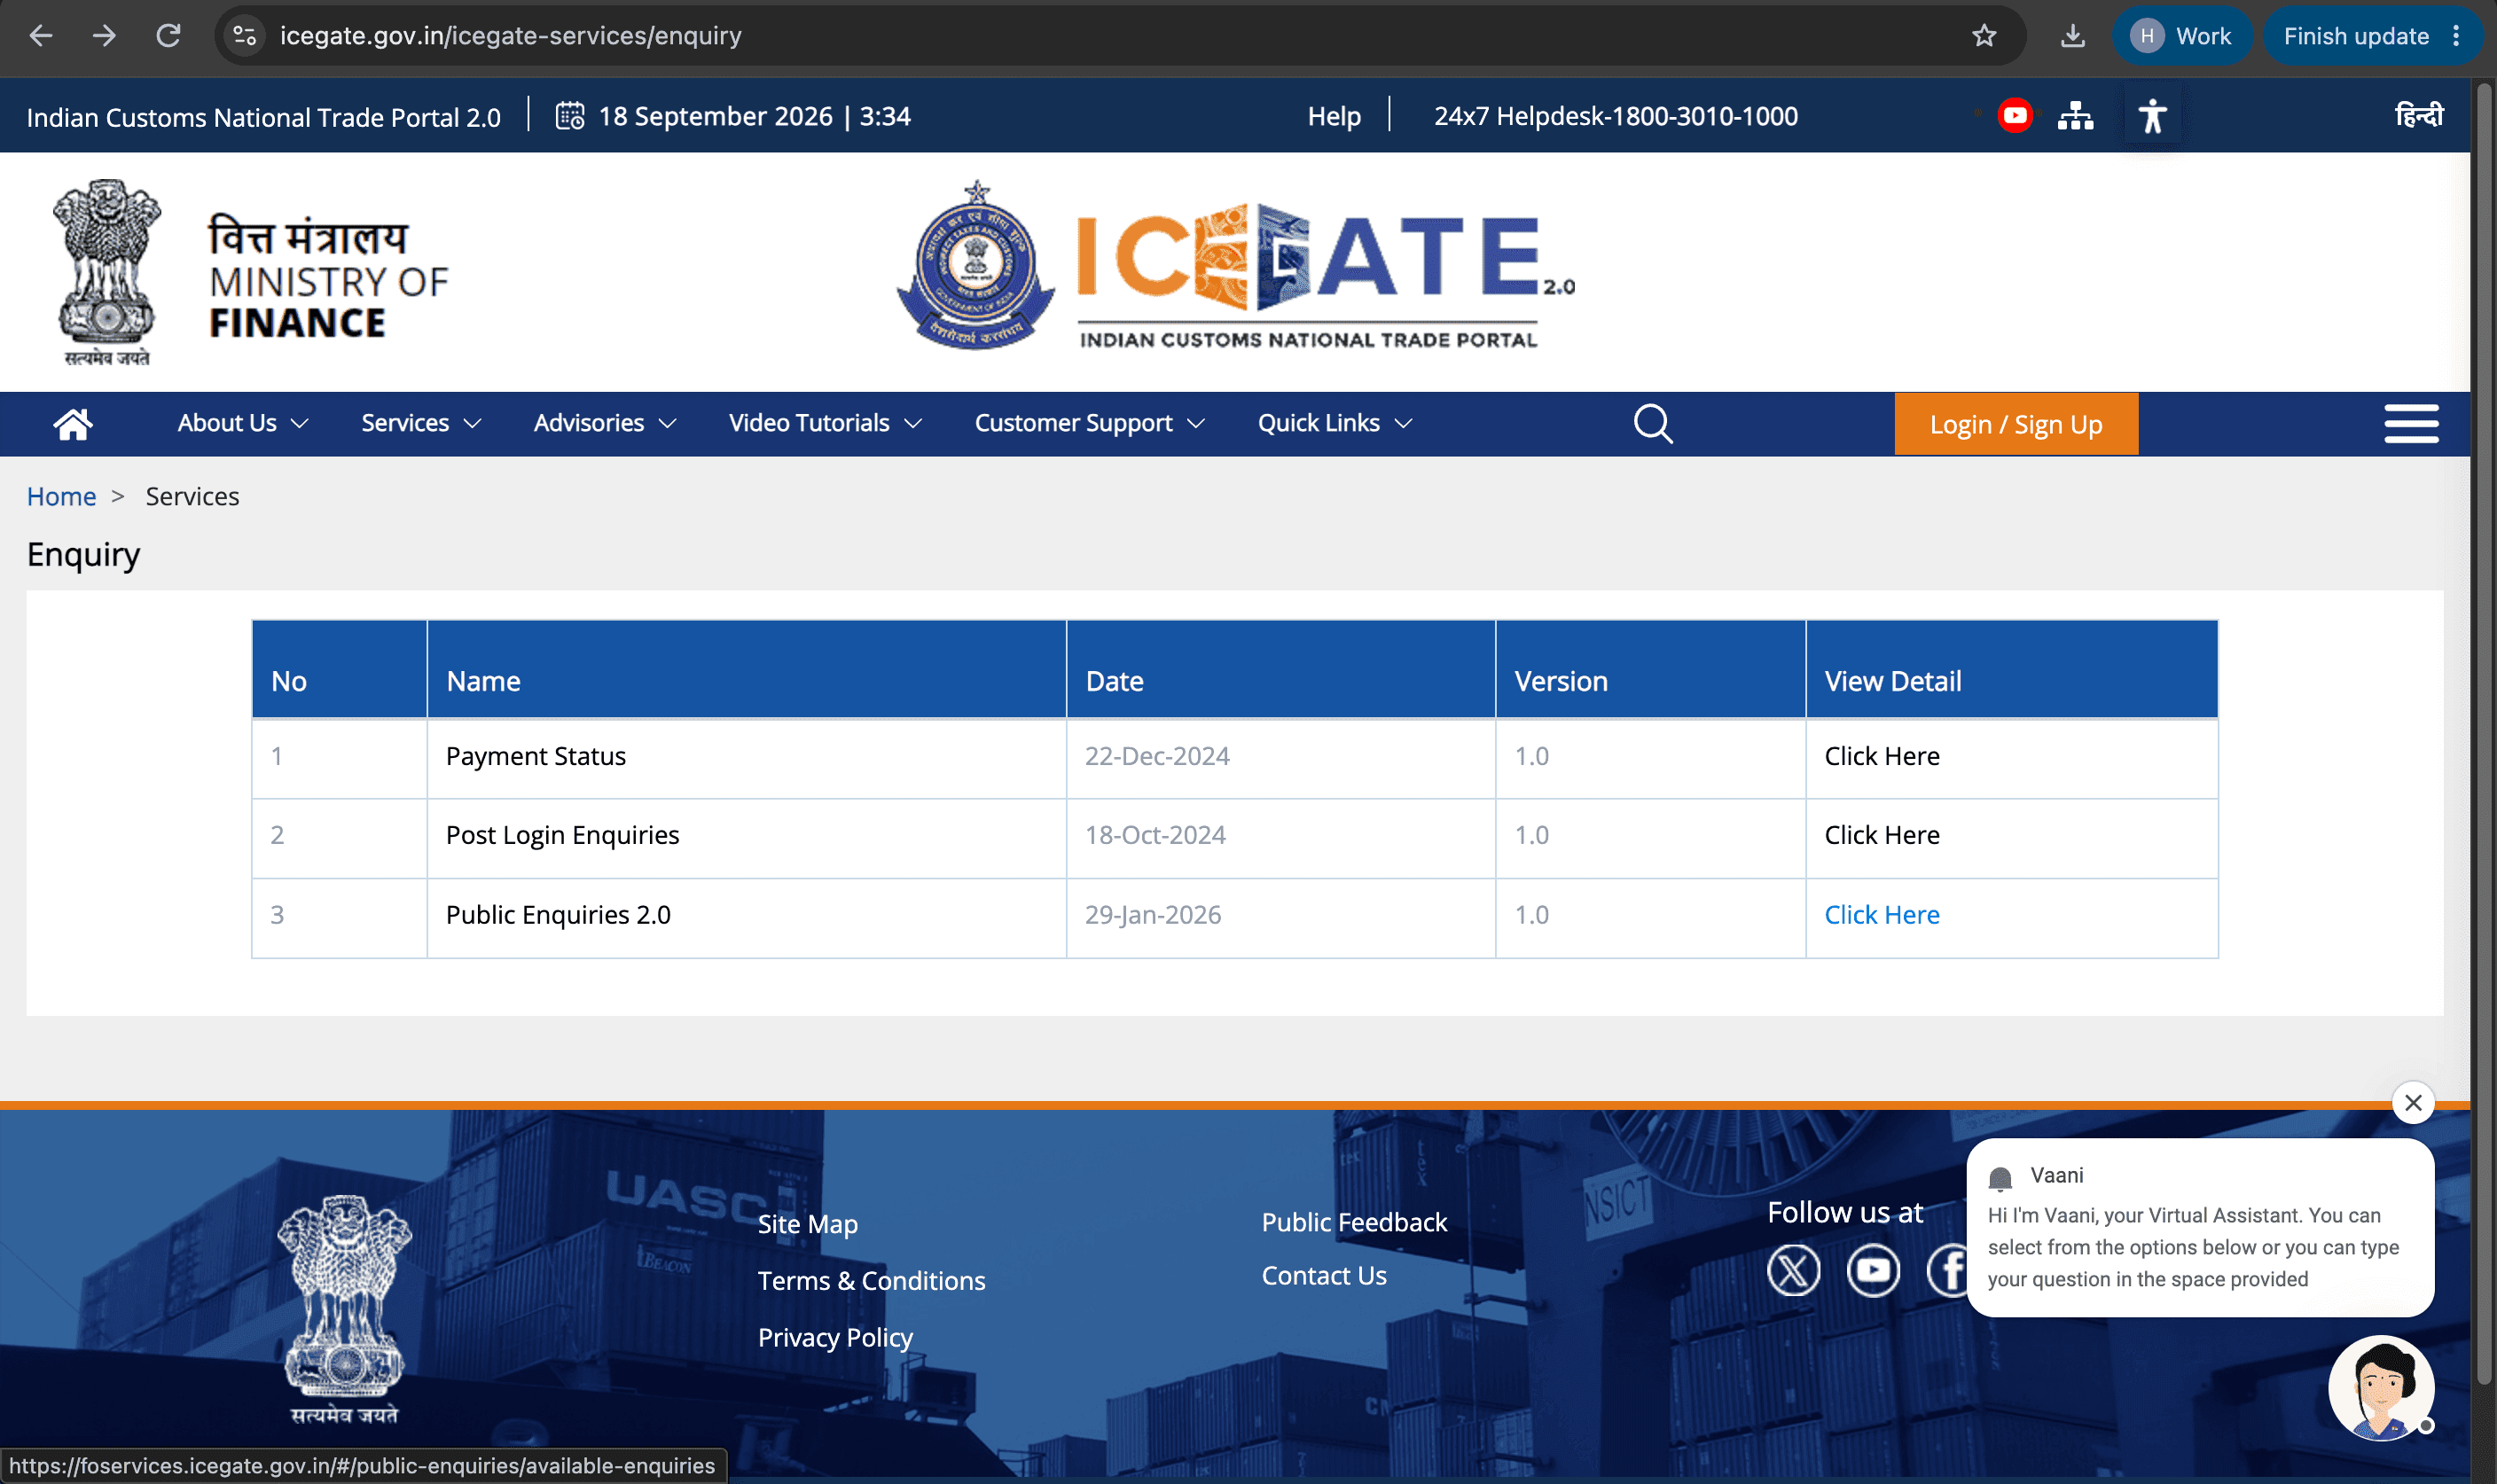
Task: Open the calendar icon beside the date
Action: point(570,116)
